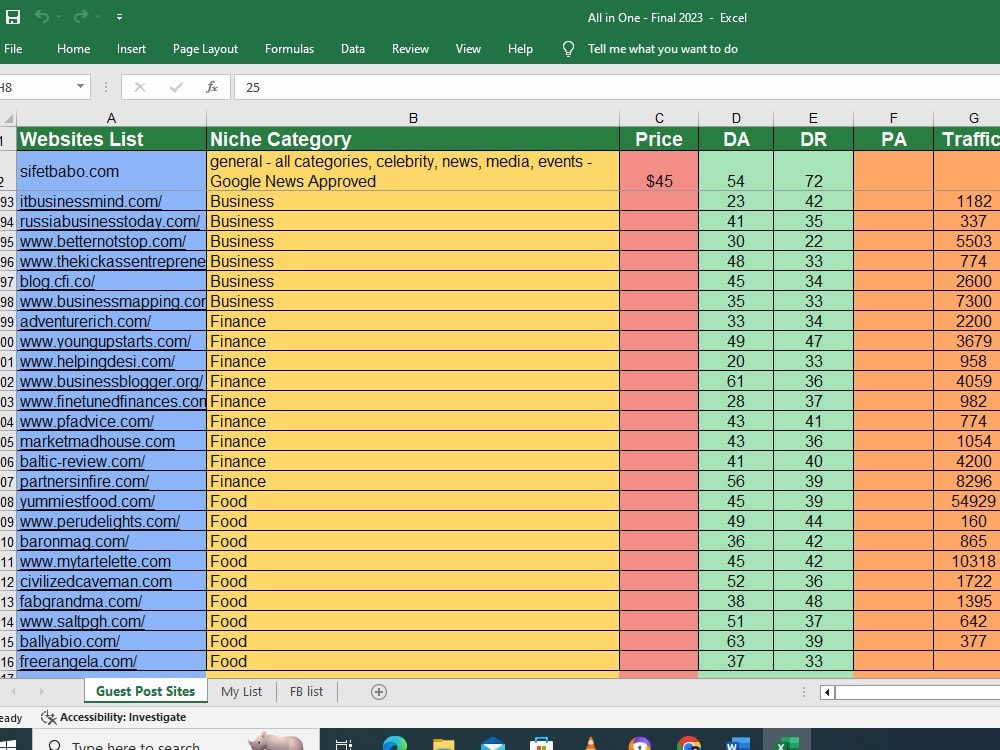1000x750 pixels.
Task: Open Microsoft Edge from the taskbar
Action: 395,743
